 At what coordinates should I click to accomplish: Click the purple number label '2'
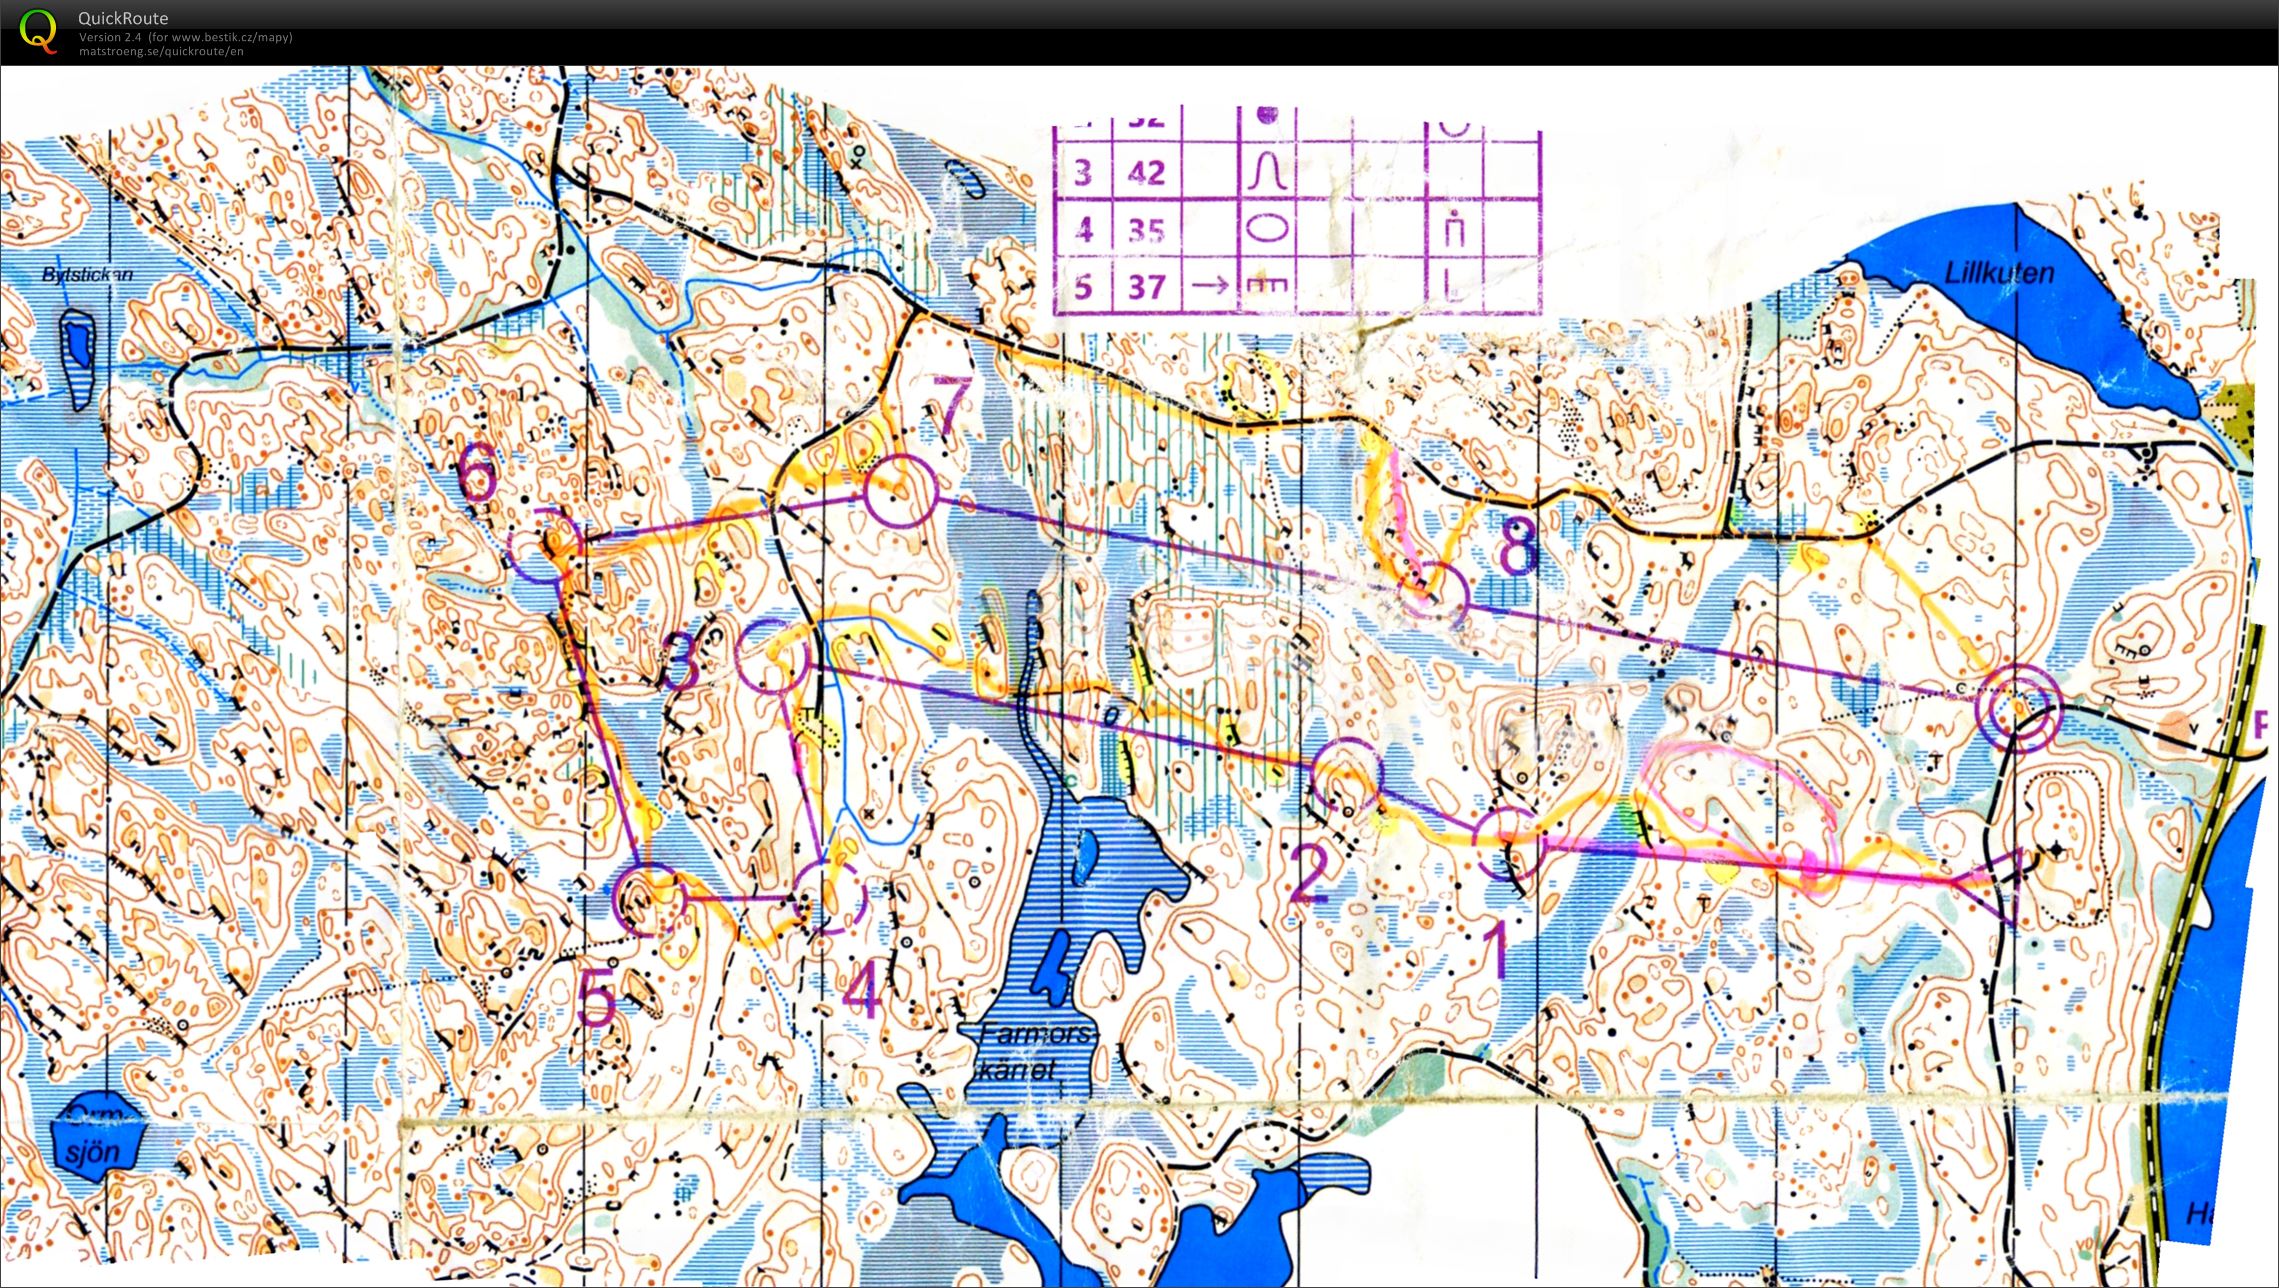point(1310,873)
